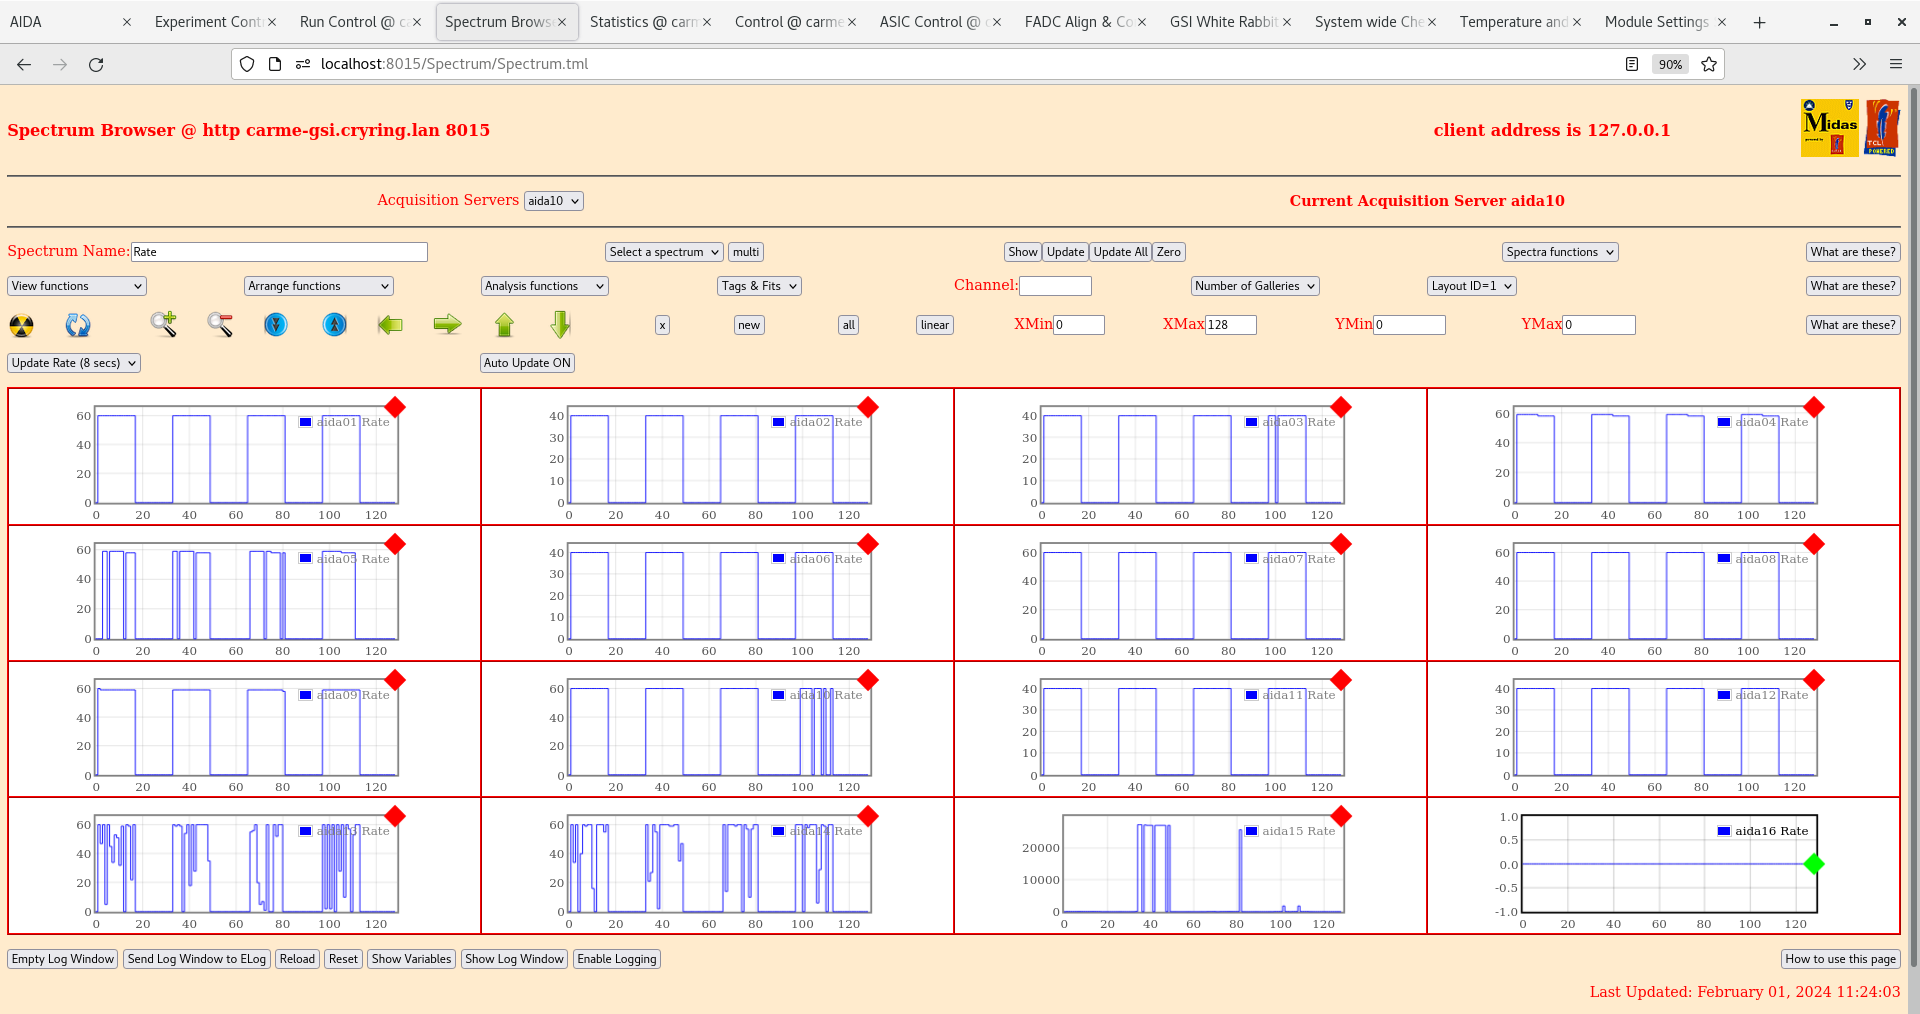Expand the Analysis functions dropdown
Viewport: 1920px width, 1014px height.
tap(544, 286)
